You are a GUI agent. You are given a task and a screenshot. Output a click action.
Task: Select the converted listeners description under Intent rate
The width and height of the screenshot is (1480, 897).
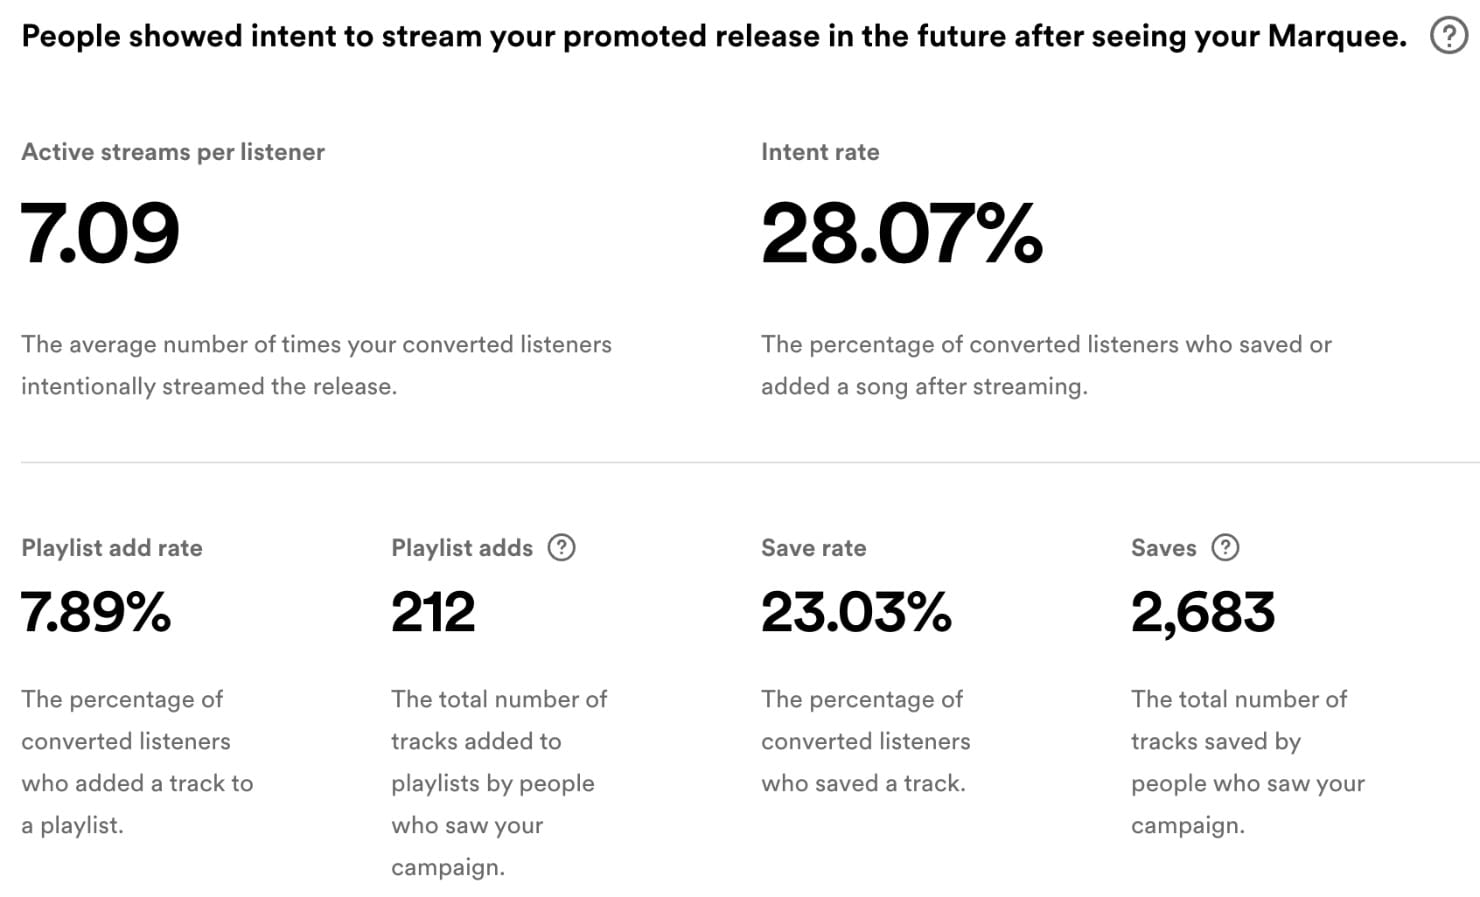point(1046,364)
